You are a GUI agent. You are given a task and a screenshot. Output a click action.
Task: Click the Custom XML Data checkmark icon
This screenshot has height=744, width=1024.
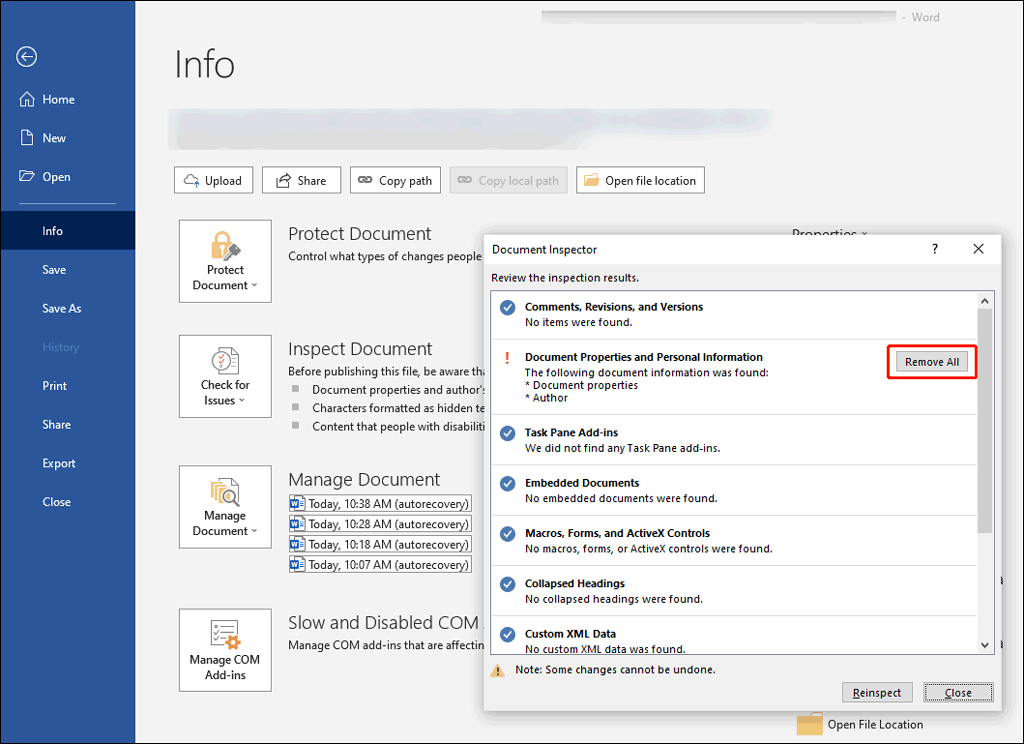click(507, 634)
